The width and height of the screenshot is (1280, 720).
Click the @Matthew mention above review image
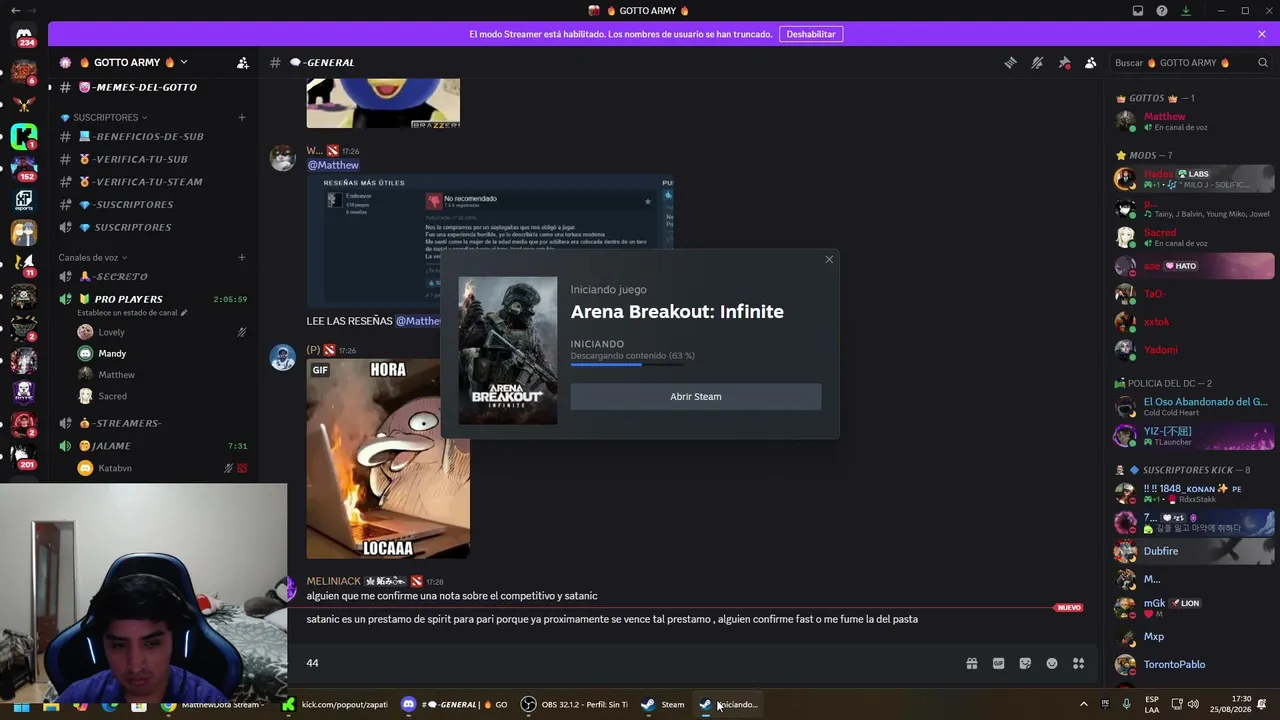[x=333, y=165]
